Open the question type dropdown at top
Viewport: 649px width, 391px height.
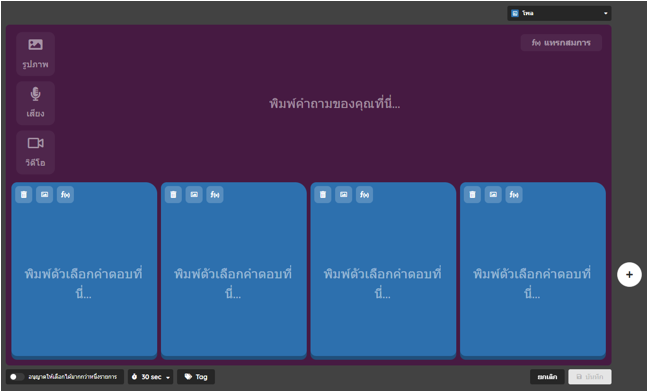(x=559, y=13)
